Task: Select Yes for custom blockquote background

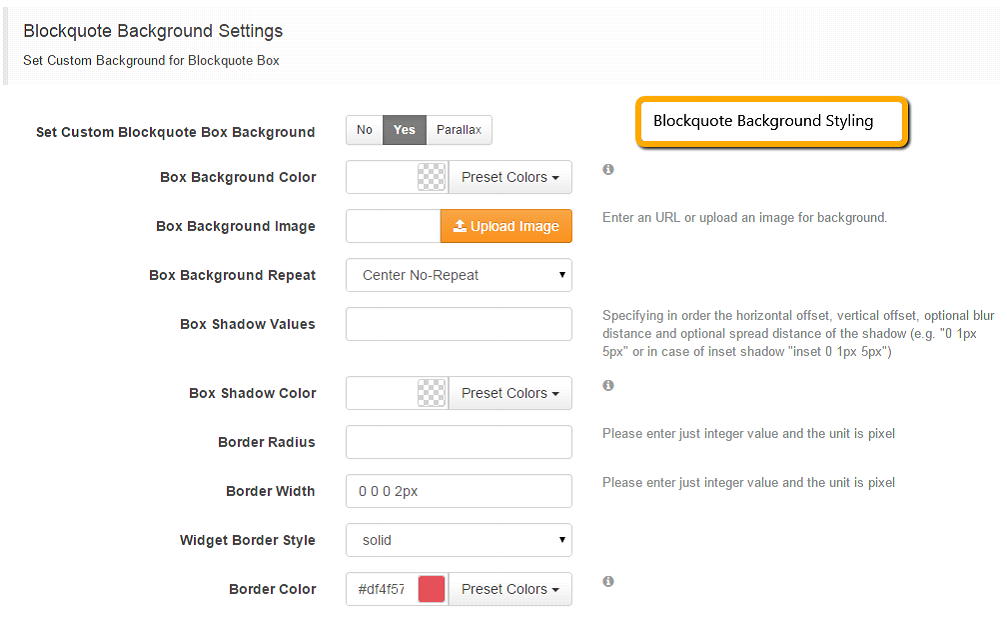Action: 404,130
